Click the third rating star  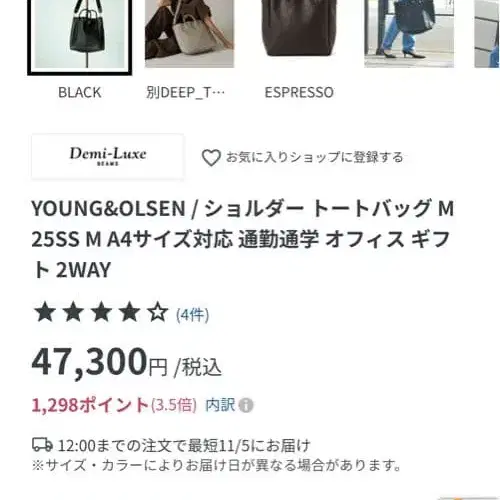(x=101, y=312)
